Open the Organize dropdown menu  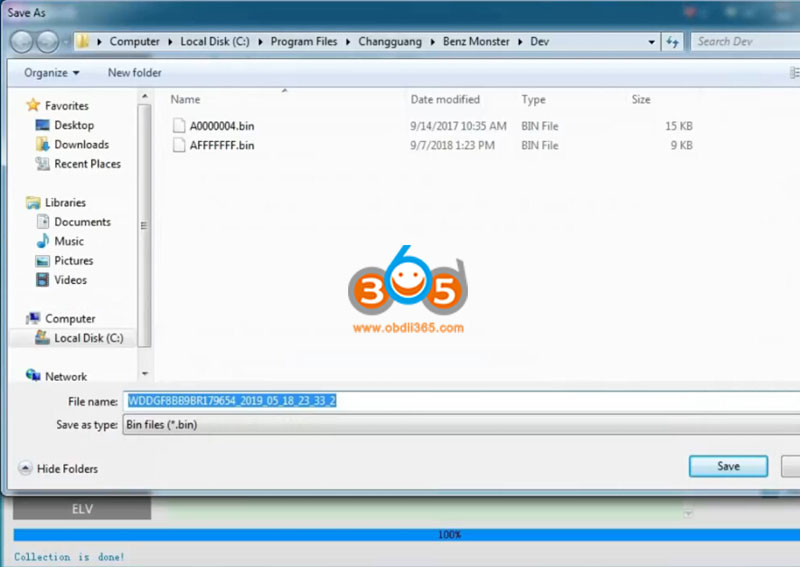(x=51, y=73)
